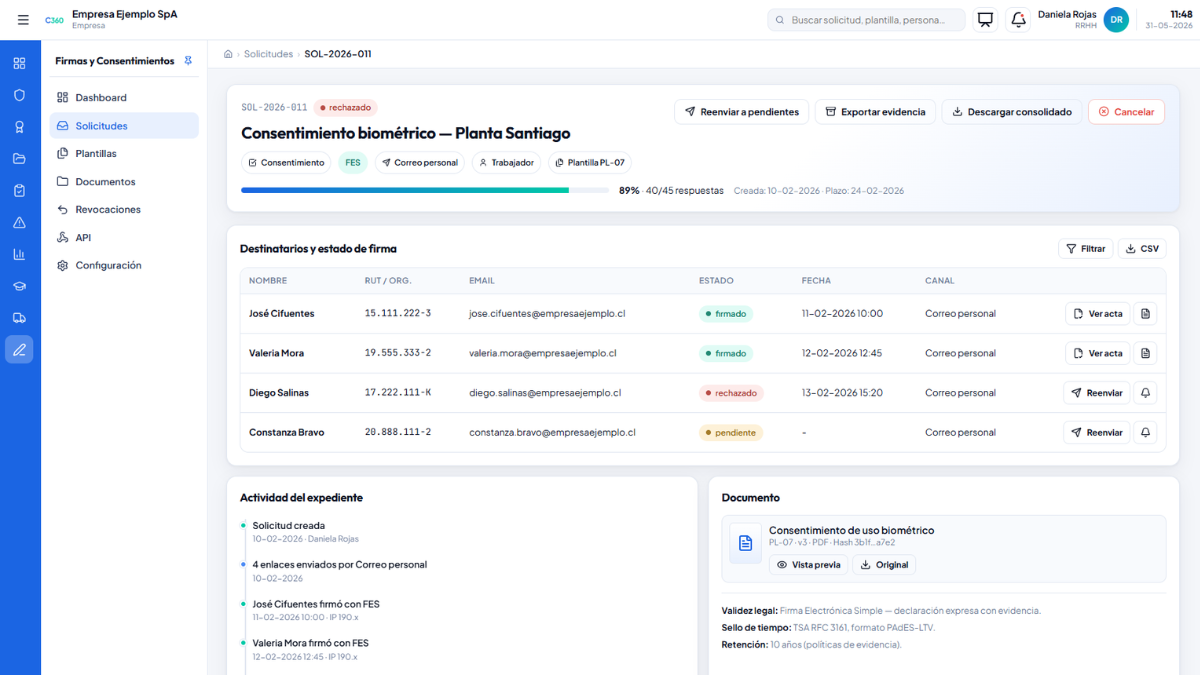Open Documentos in the sidebar

[x=124, y=182]
